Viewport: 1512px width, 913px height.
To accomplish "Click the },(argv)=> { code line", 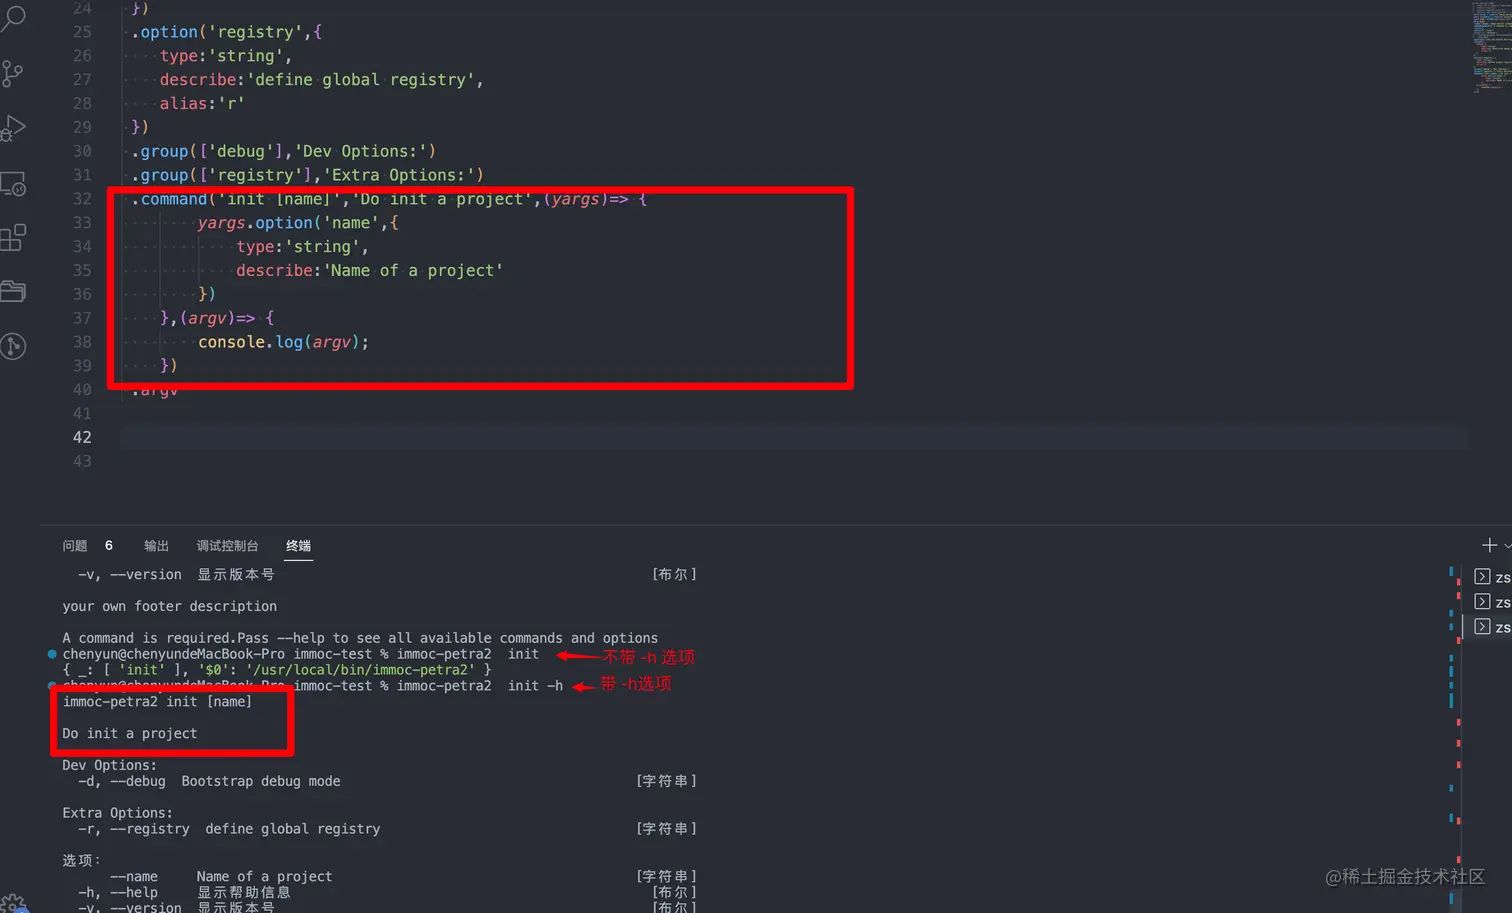I will pos(217,318).
